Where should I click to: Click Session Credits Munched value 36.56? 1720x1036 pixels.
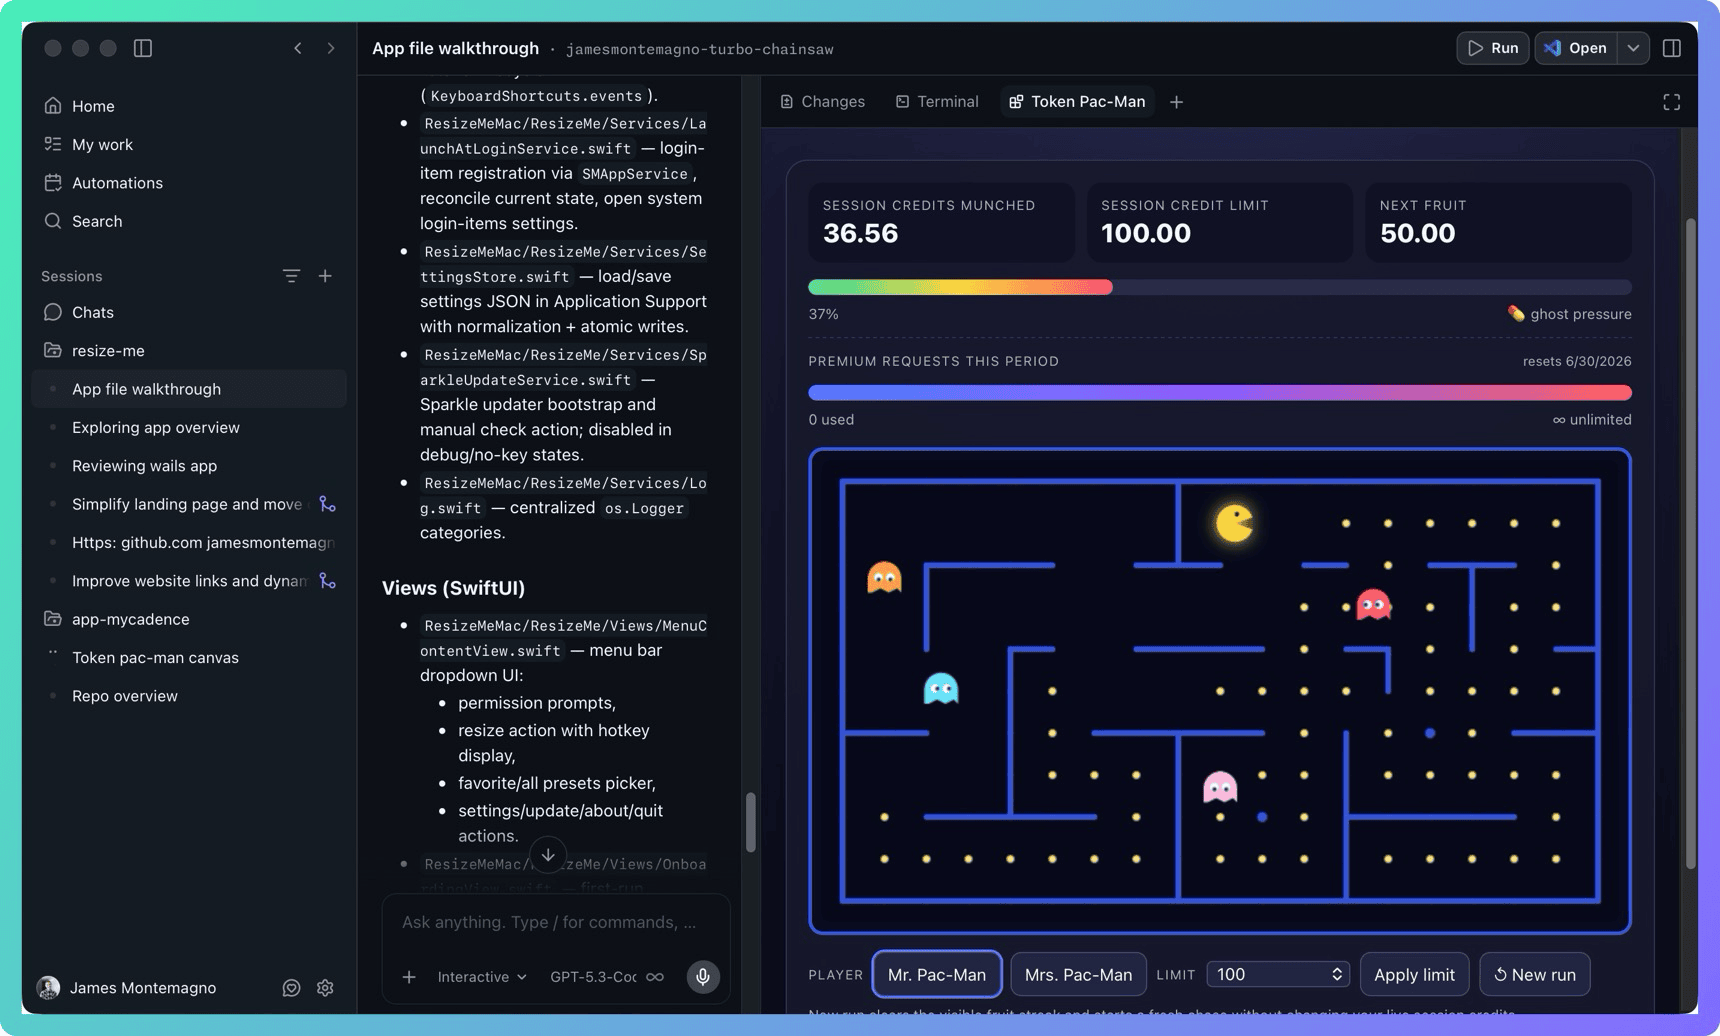tap(861, 233)
